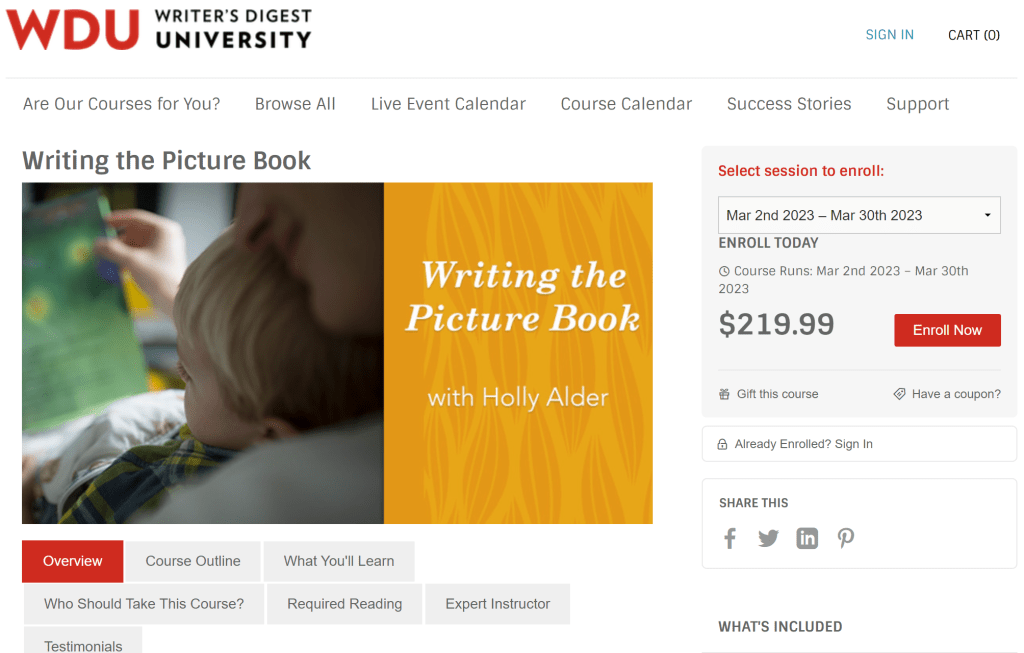Switch to Course Outline tab
The height and width of the screenshot is (653, 1024).
coord(193,561)
